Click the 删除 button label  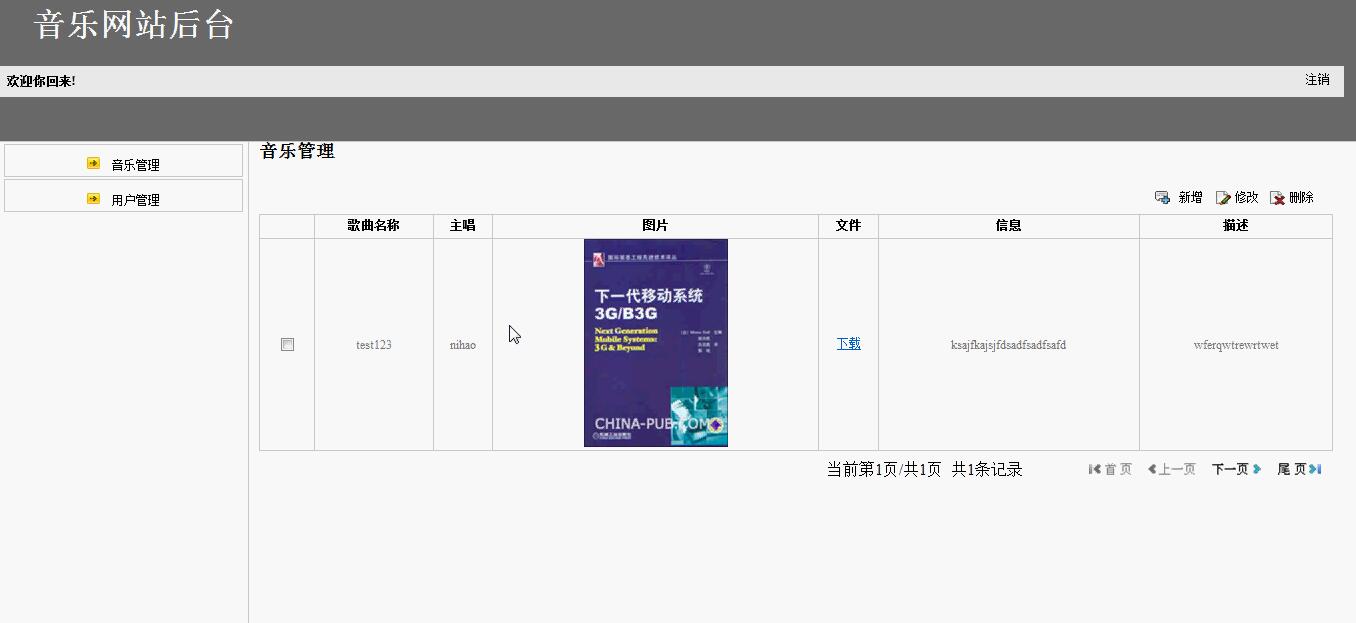(x=1301, y=198)
